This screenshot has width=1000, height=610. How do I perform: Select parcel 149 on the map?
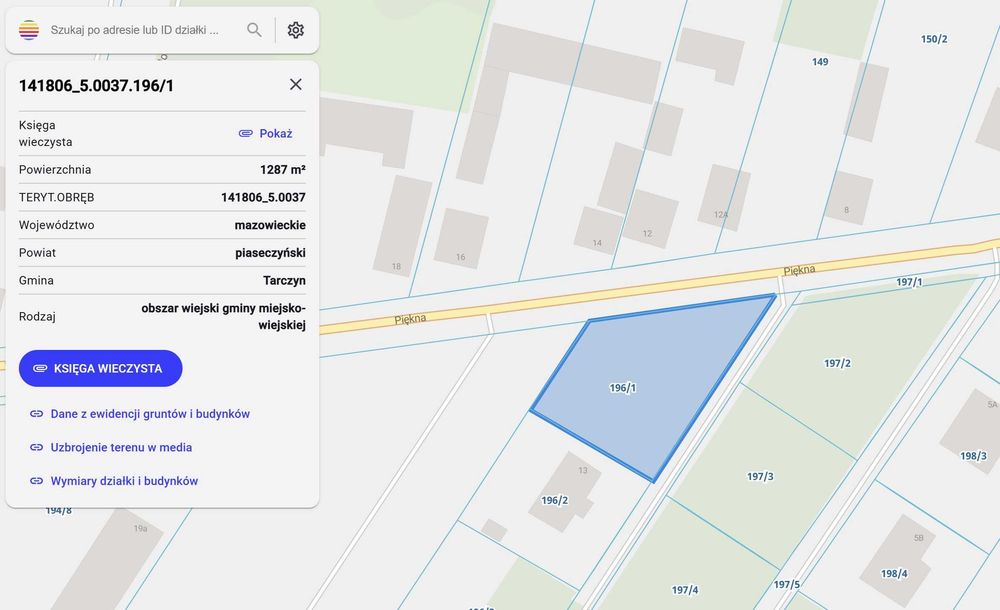point(820,62)
